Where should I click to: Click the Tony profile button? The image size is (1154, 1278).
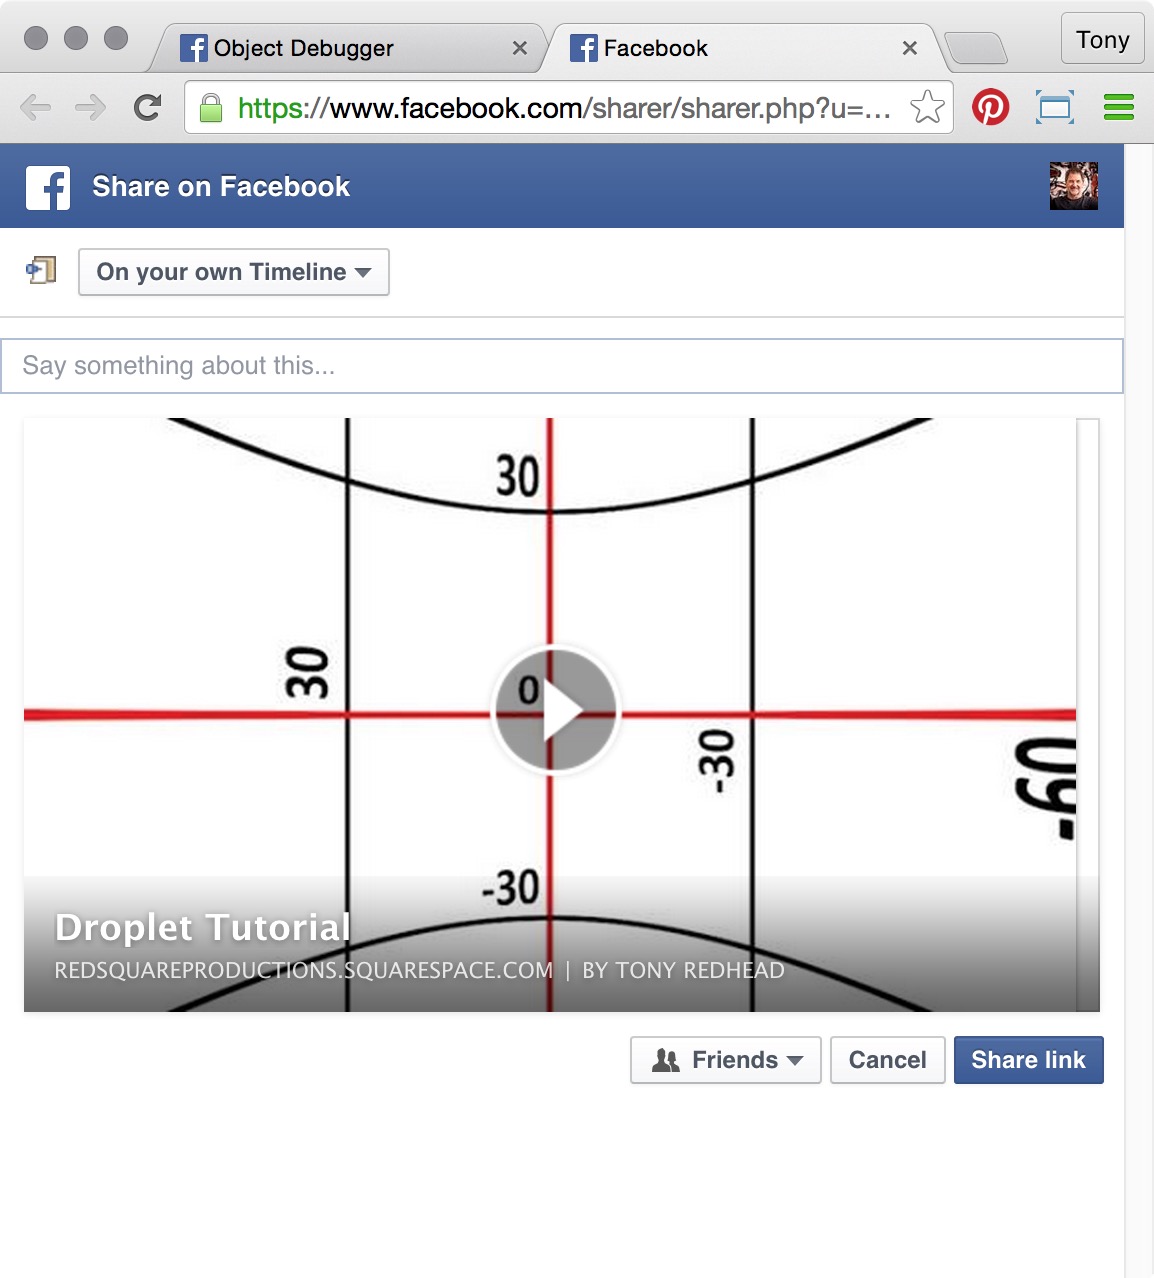click(1103, 39)
